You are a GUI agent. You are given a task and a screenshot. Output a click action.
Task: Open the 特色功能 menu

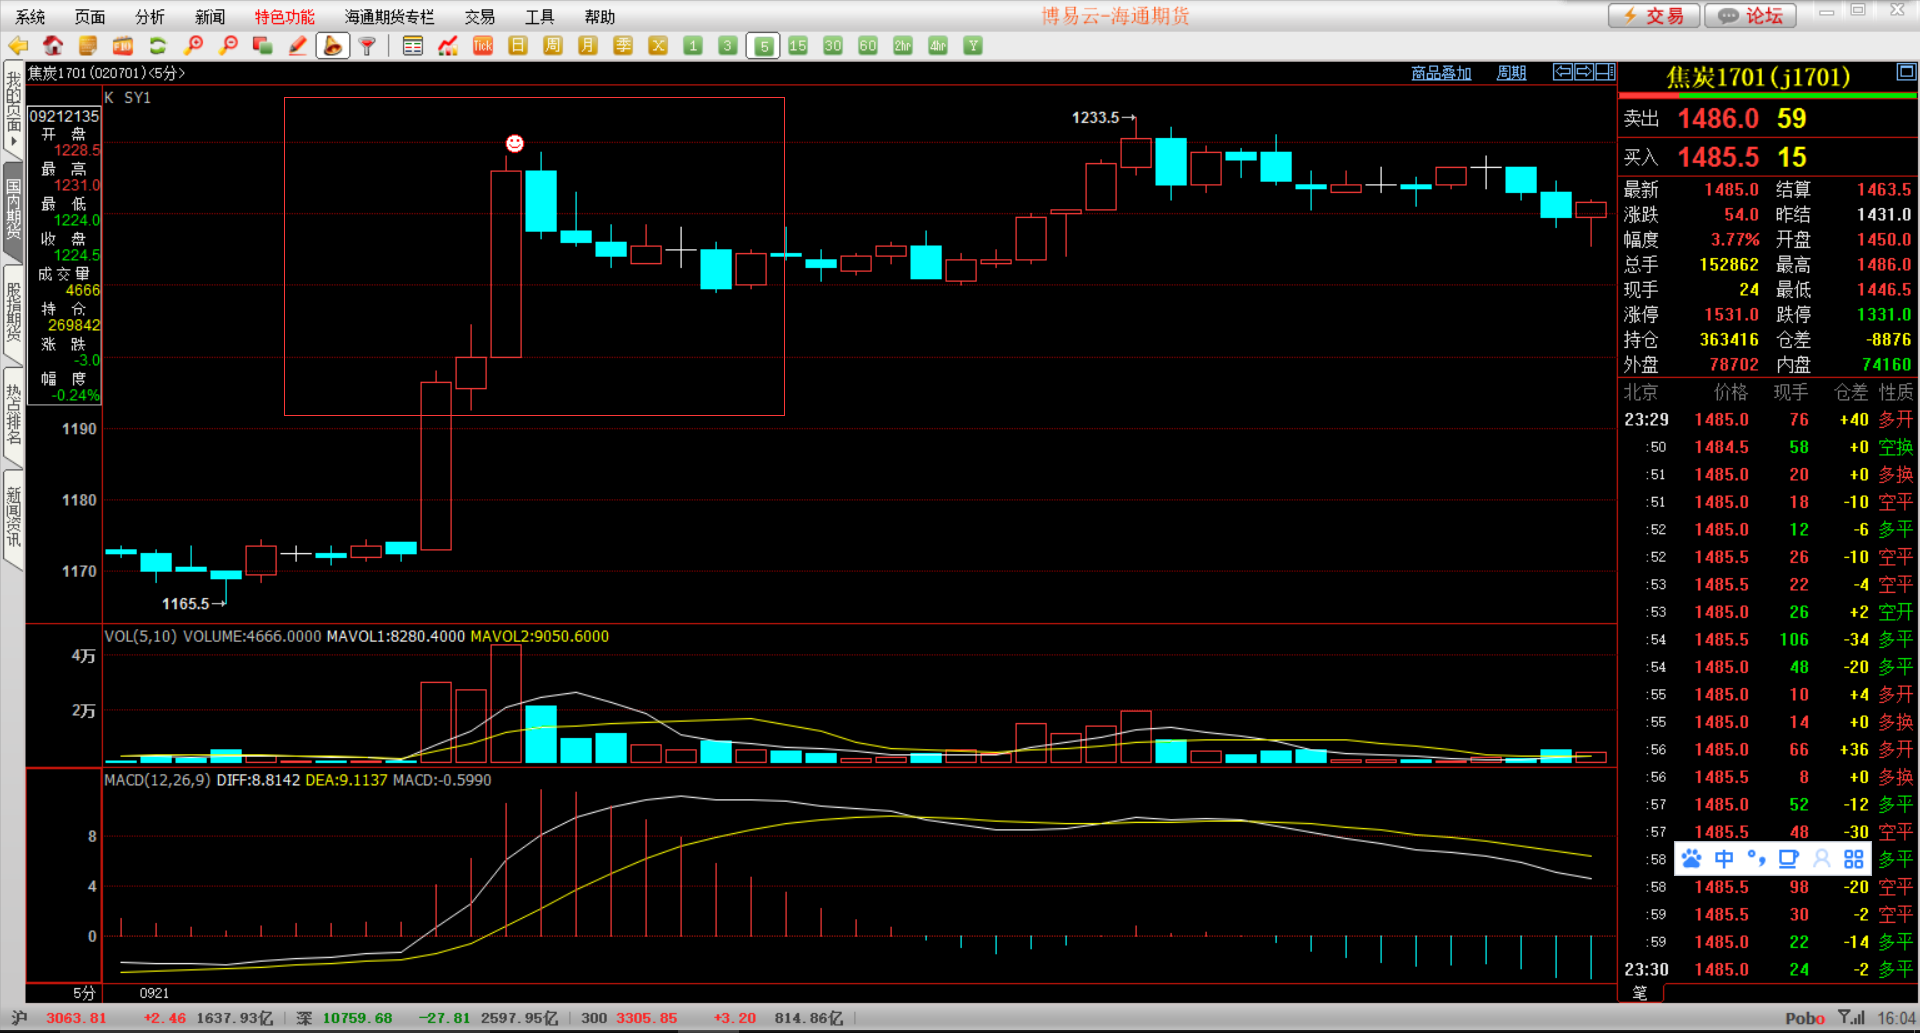(x=284, y=17)
